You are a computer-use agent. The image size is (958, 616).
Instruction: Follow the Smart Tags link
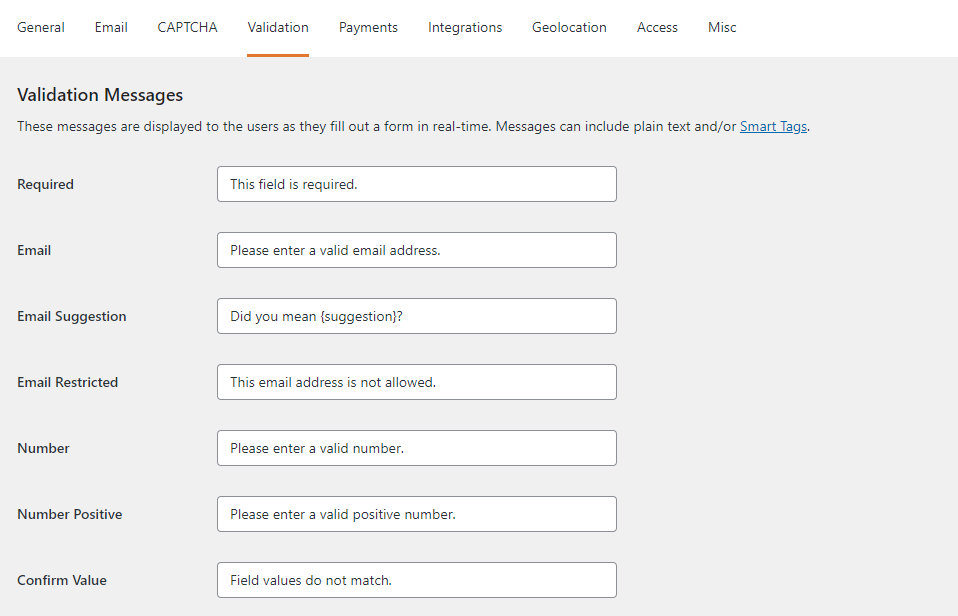click(x=773, y=127)
